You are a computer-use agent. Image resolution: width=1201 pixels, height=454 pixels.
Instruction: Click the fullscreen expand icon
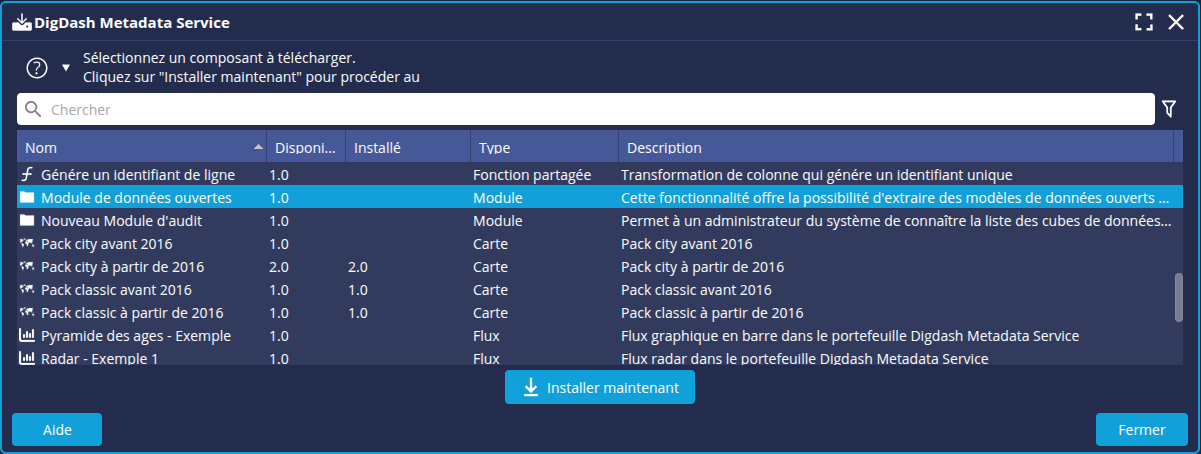click(x=1144, y=23)
